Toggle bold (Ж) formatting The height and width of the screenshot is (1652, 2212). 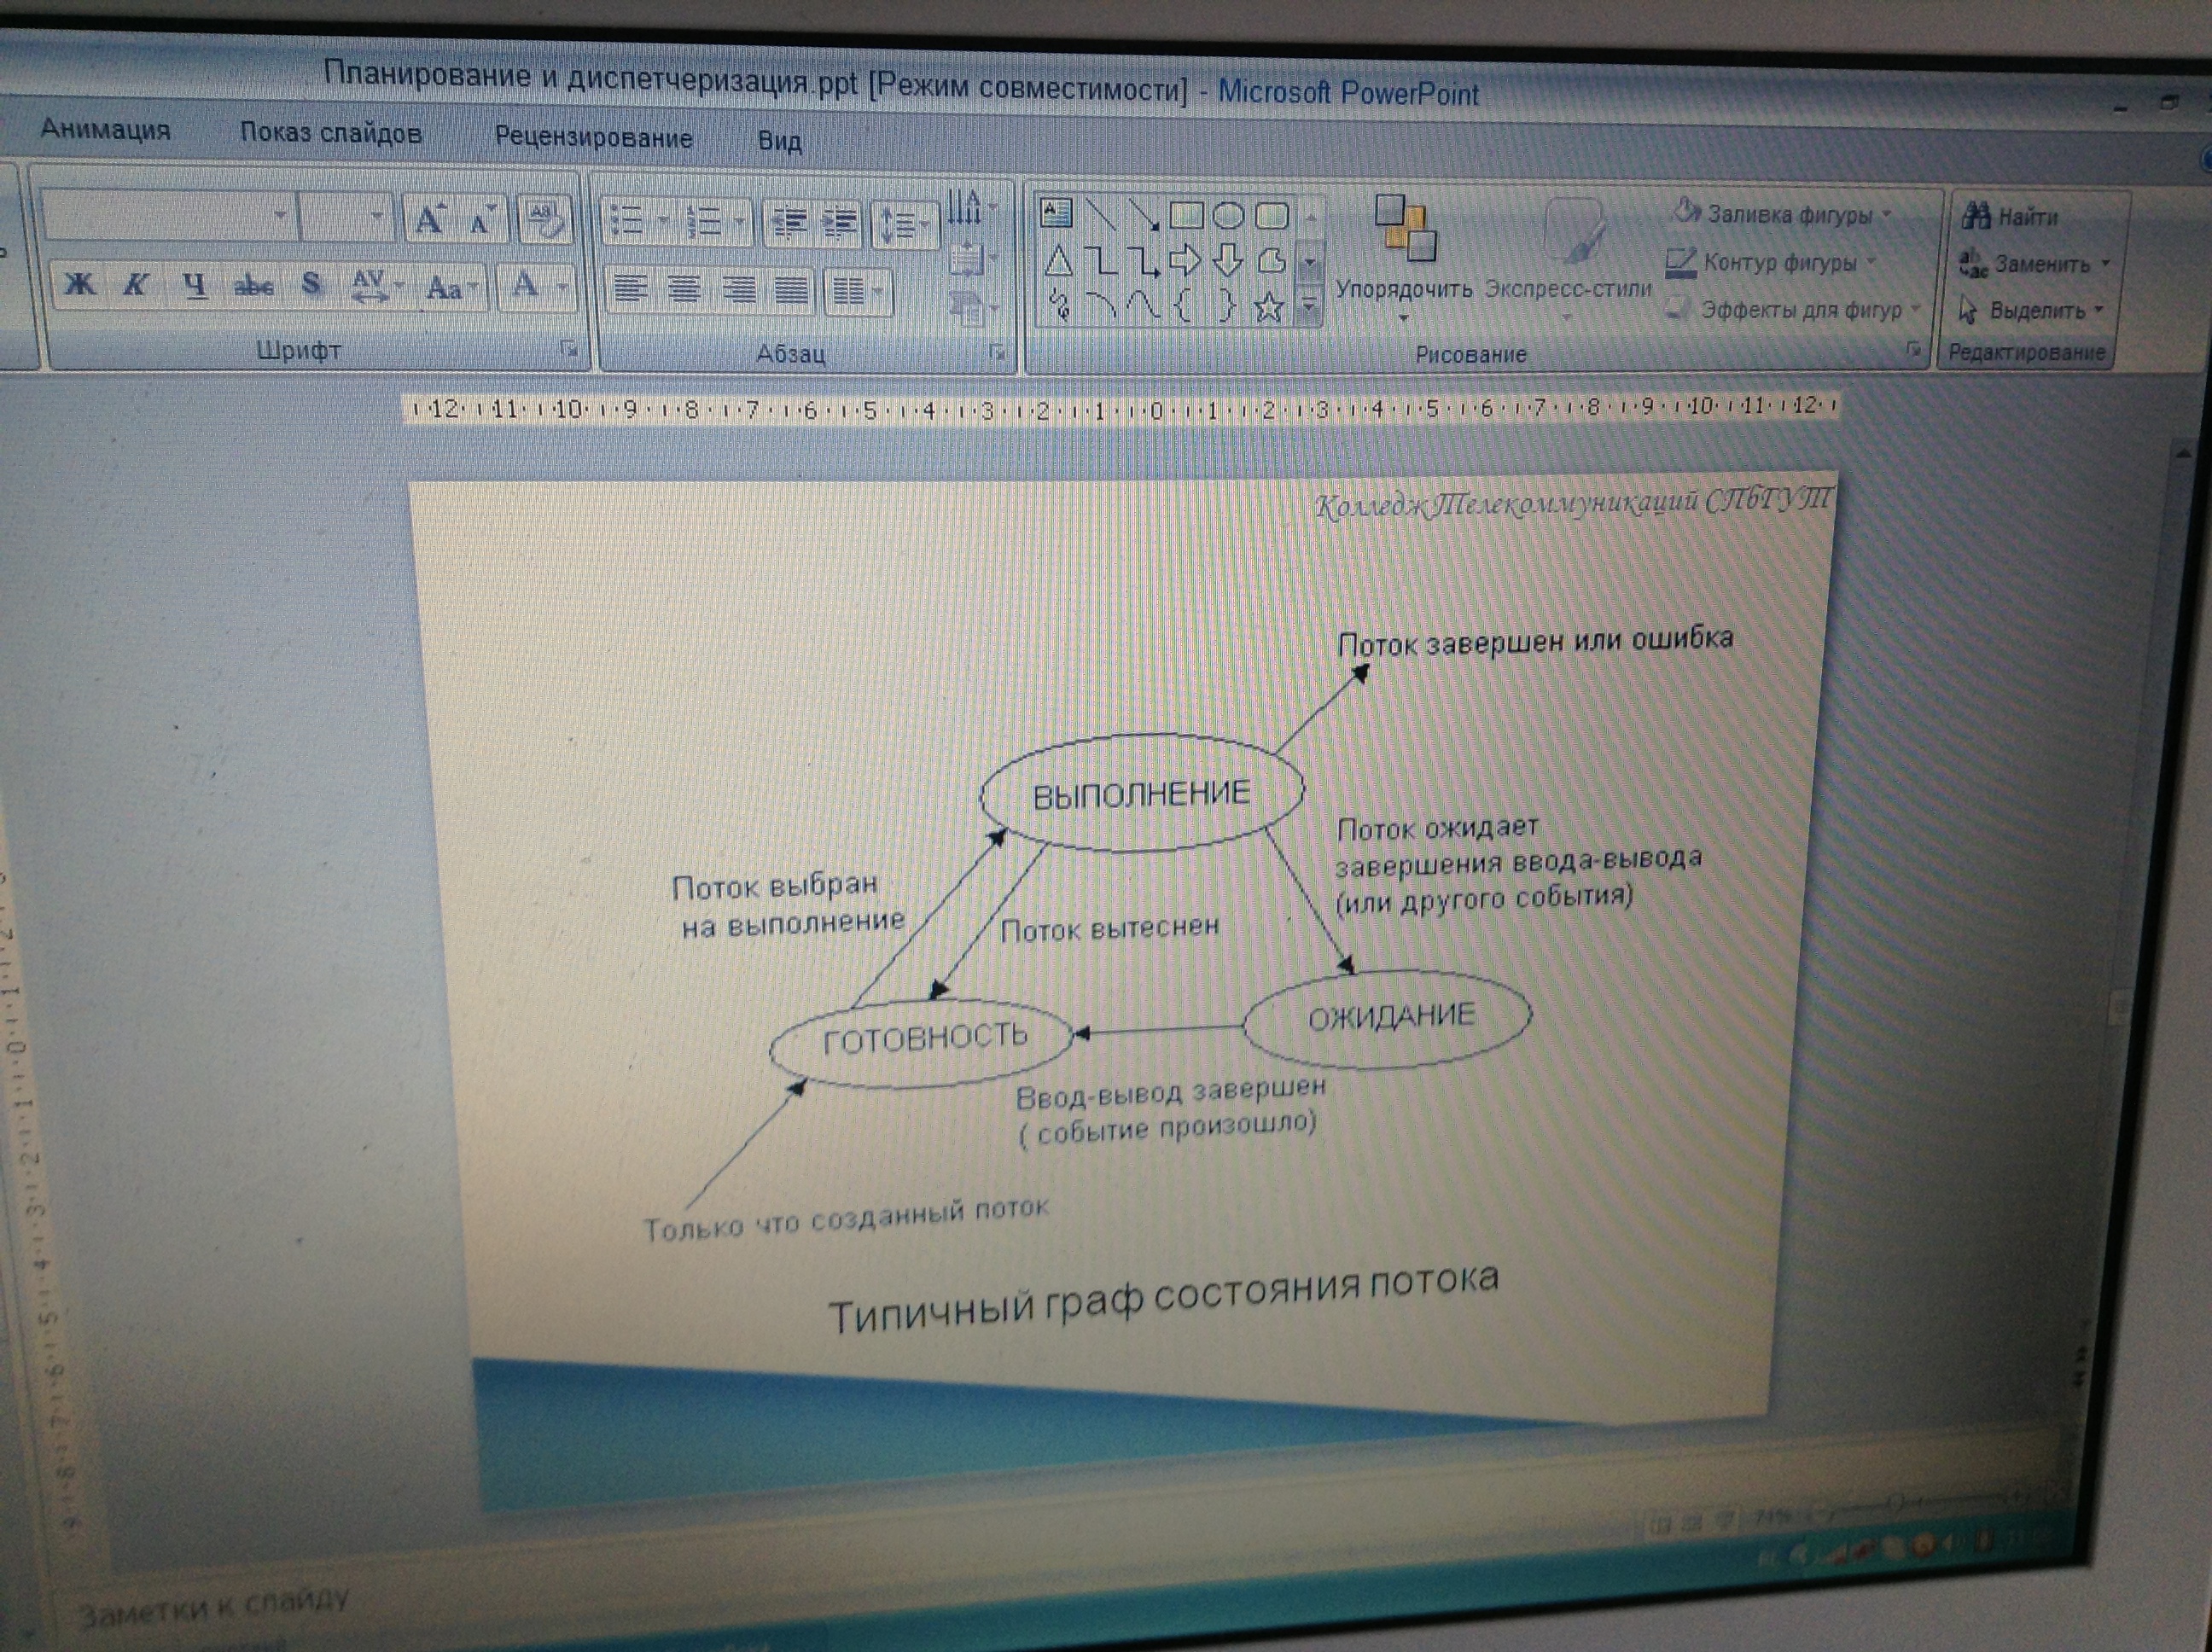click(80, 284)
